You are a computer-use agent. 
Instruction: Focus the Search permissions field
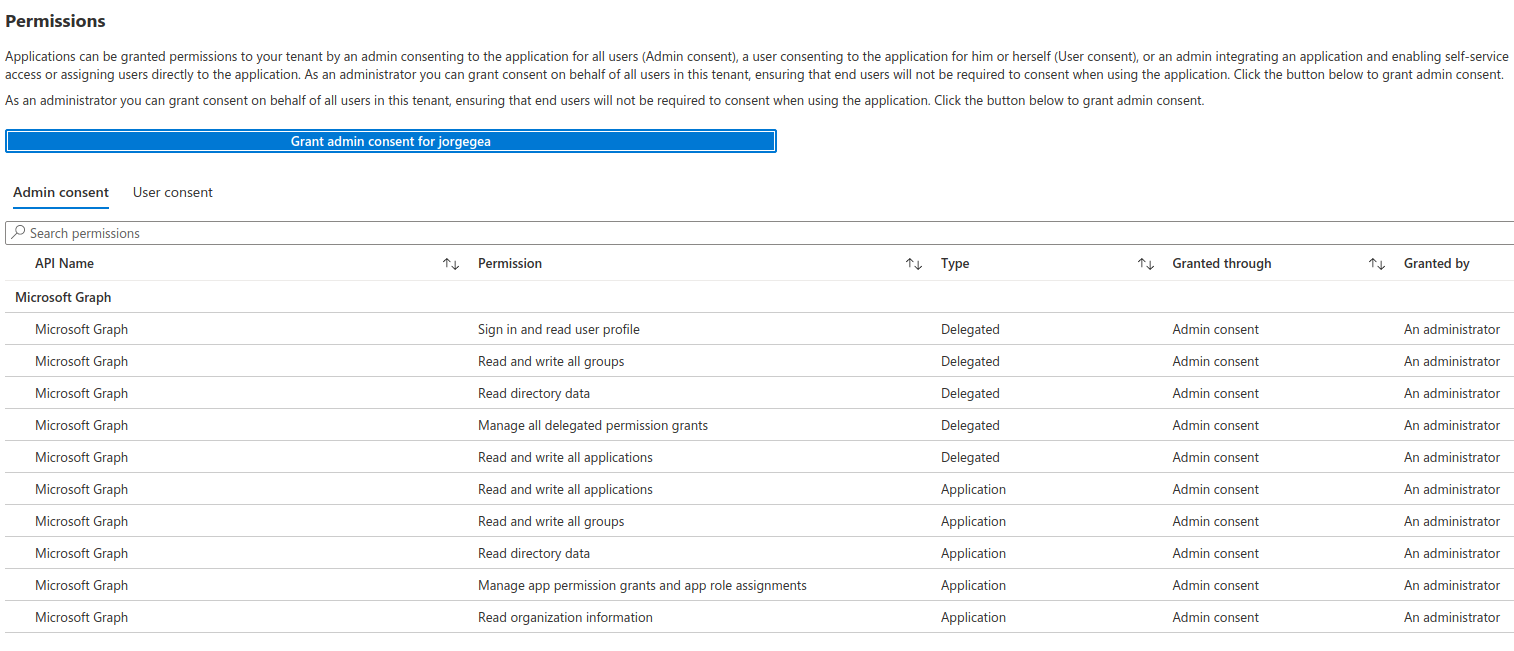pos(760,233)
